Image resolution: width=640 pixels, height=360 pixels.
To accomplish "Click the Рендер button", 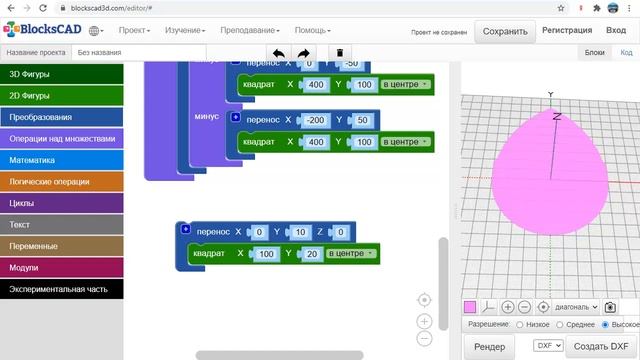I will [x=489, y=347].
